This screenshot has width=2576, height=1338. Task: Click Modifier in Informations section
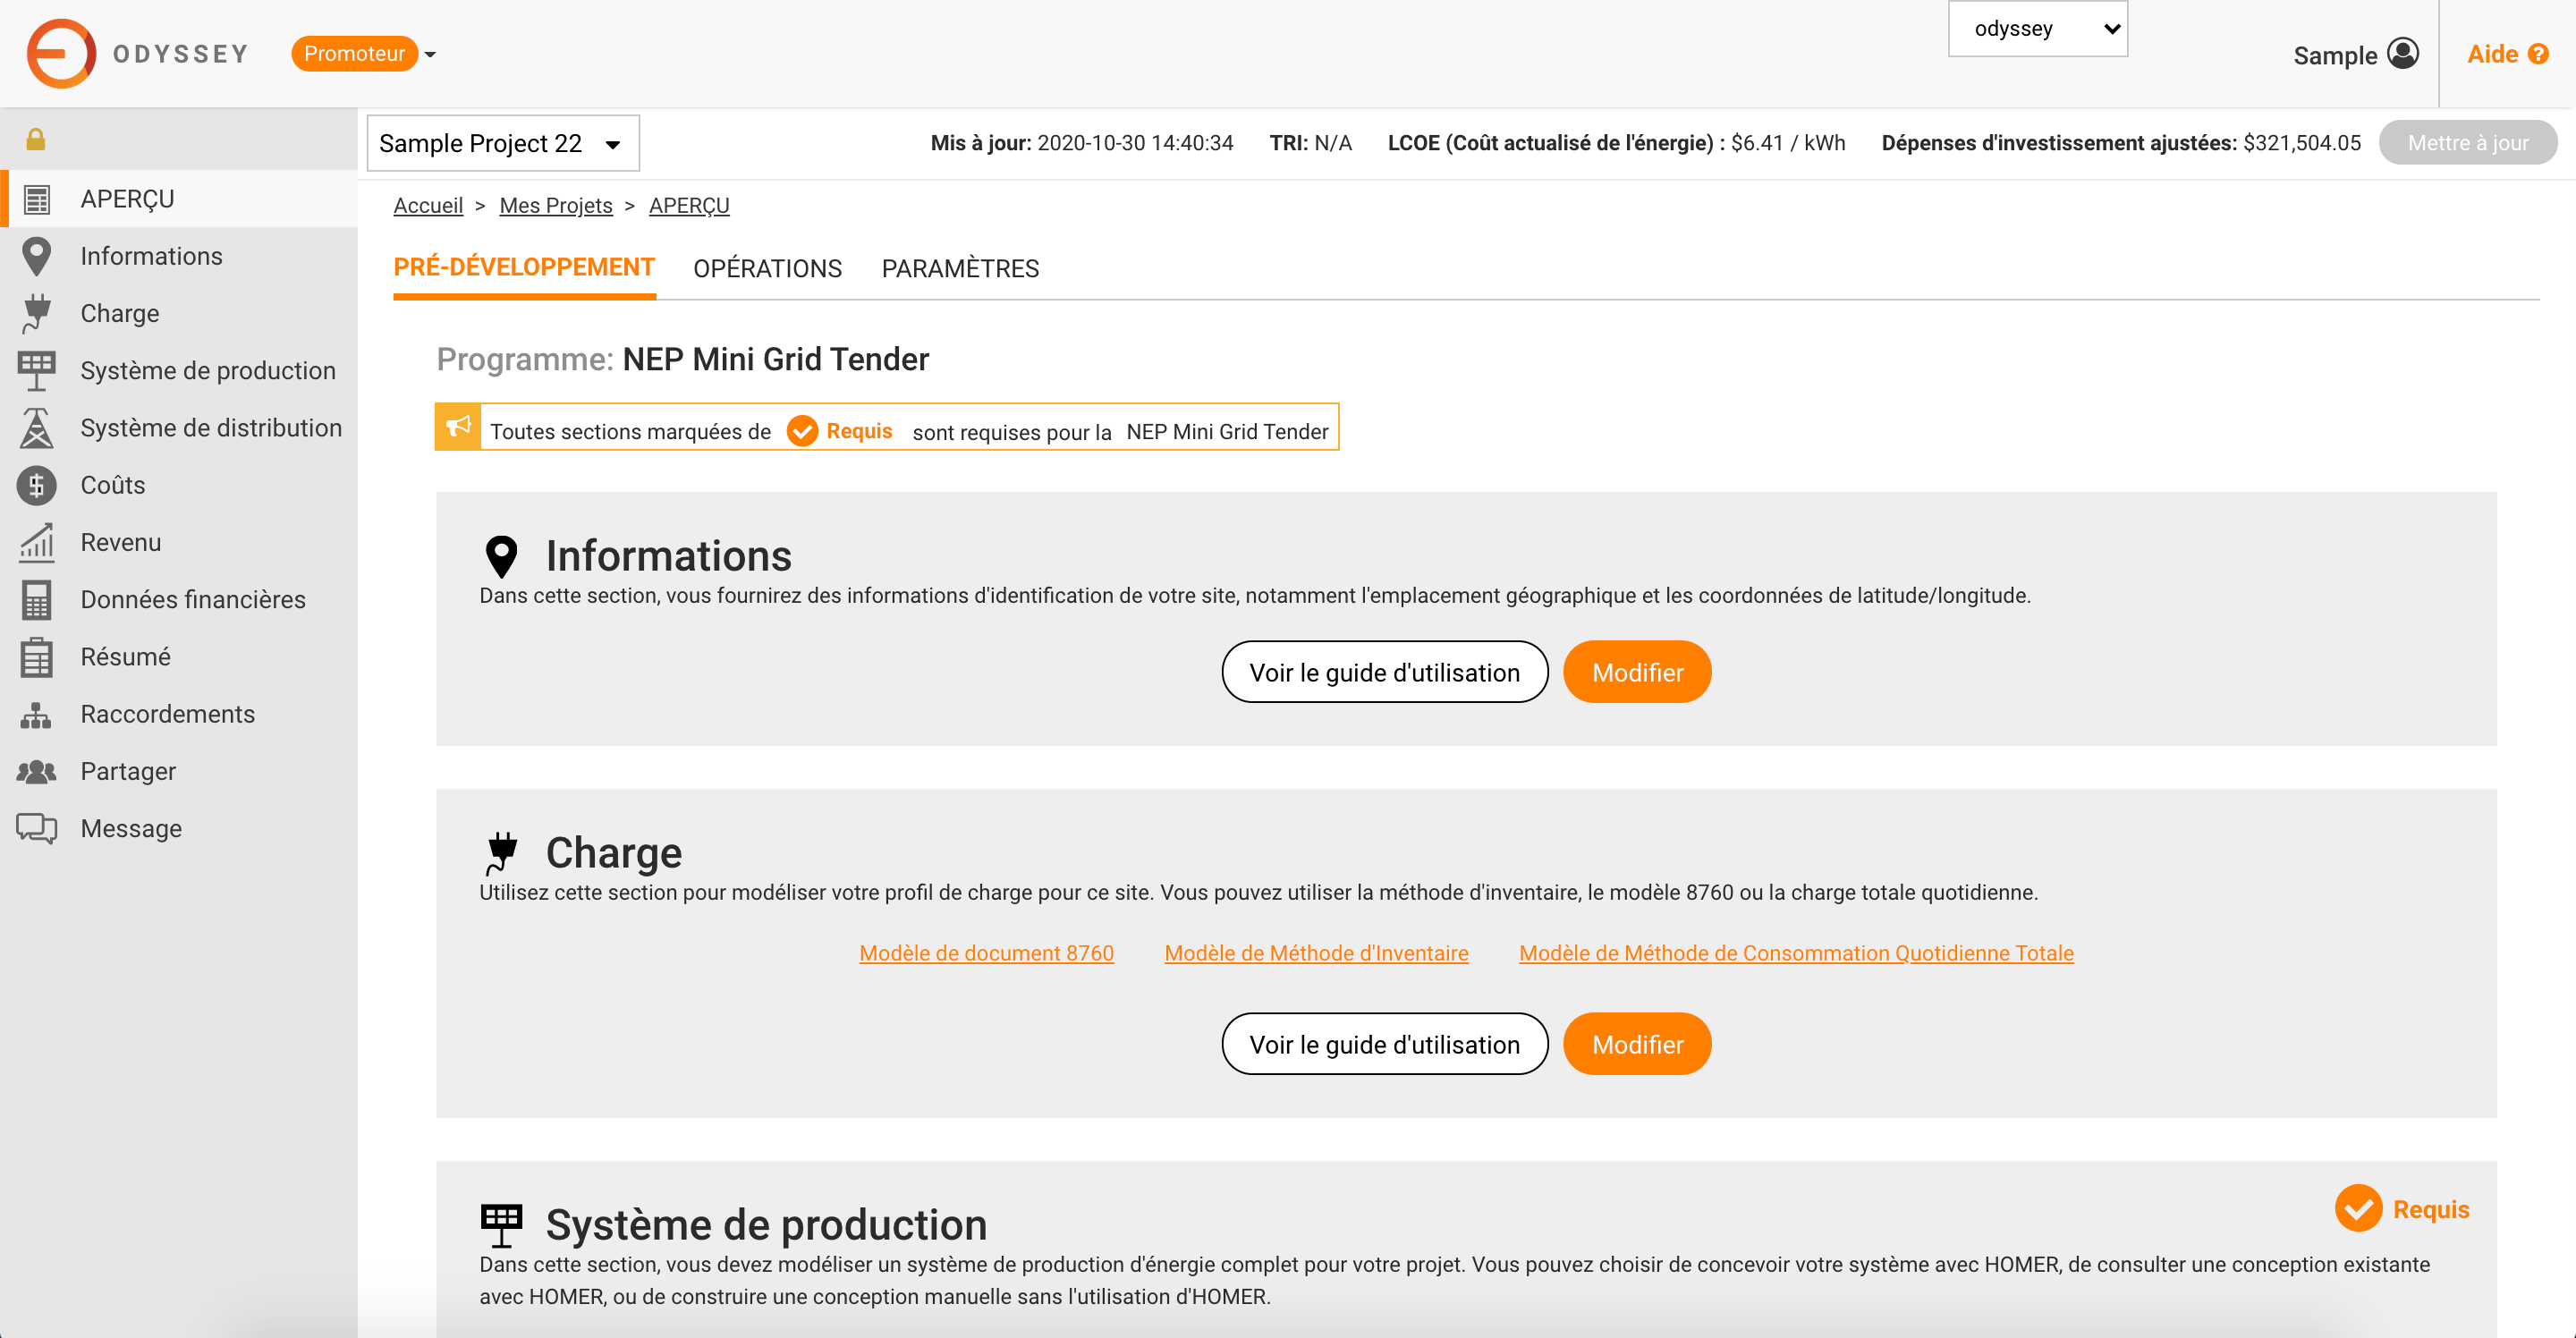(x=1636, y=672)
